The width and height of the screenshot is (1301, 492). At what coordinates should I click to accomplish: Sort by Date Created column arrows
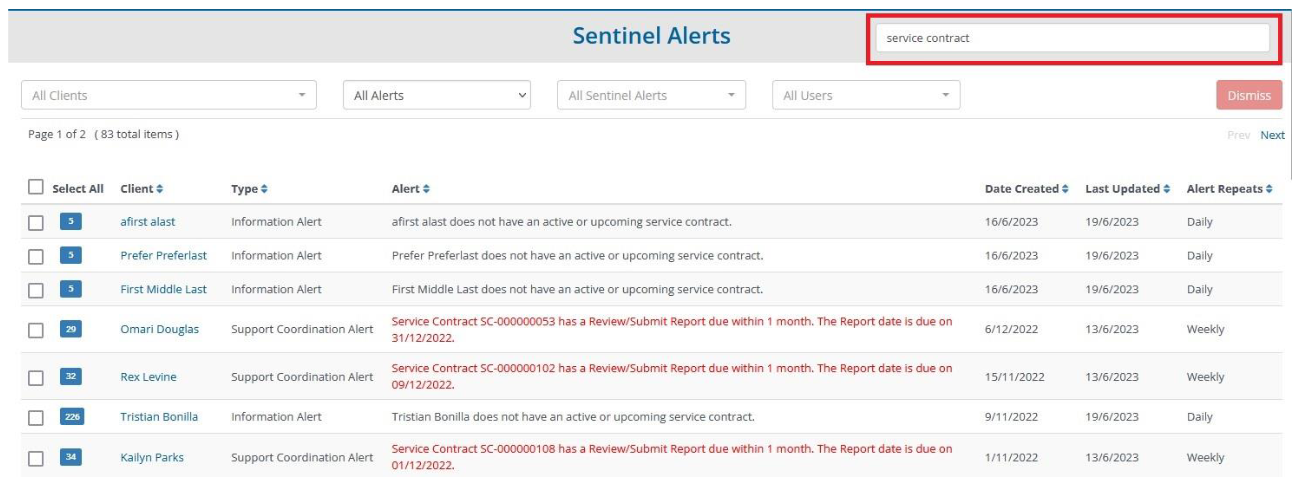[1064, 189]
